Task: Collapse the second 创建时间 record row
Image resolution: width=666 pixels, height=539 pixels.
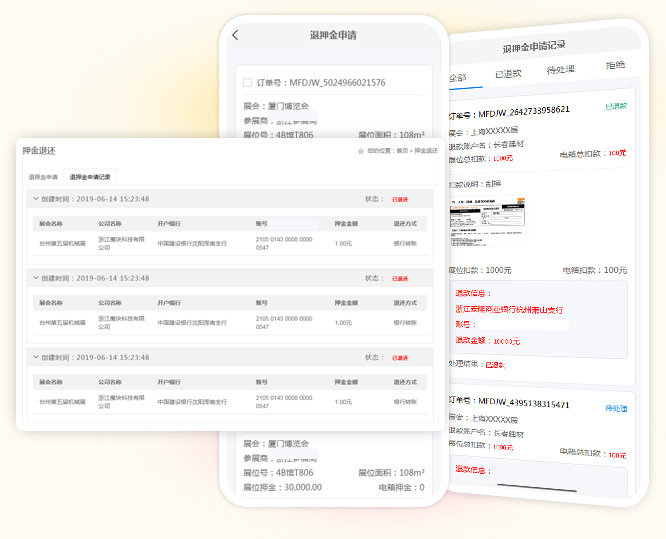Action: click(36, 278)
